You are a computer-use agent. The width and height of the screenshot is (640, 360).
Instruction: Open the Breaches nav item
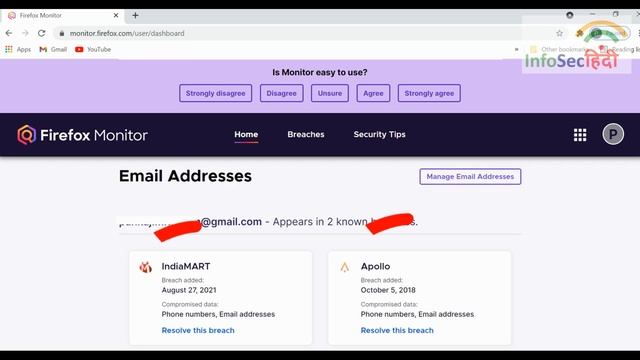[x=306, y=134]
